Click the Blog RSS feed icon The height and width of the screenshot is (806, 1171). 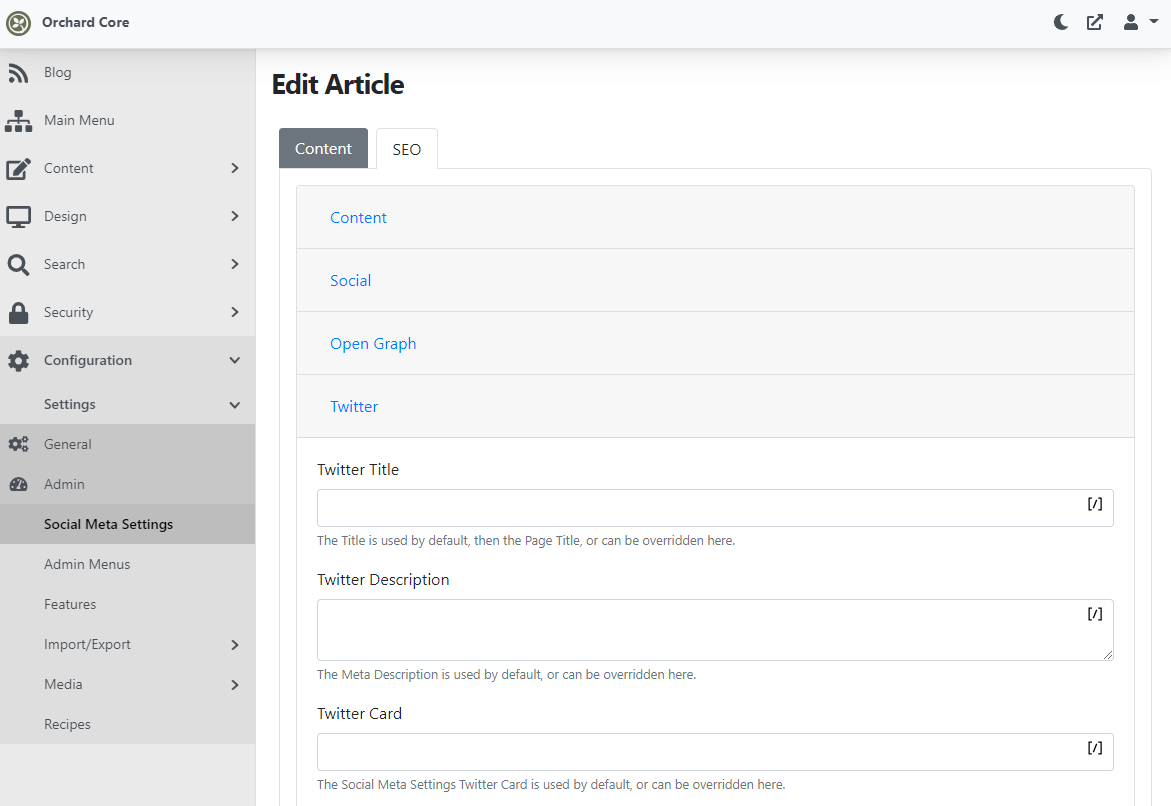click(18, 72)
